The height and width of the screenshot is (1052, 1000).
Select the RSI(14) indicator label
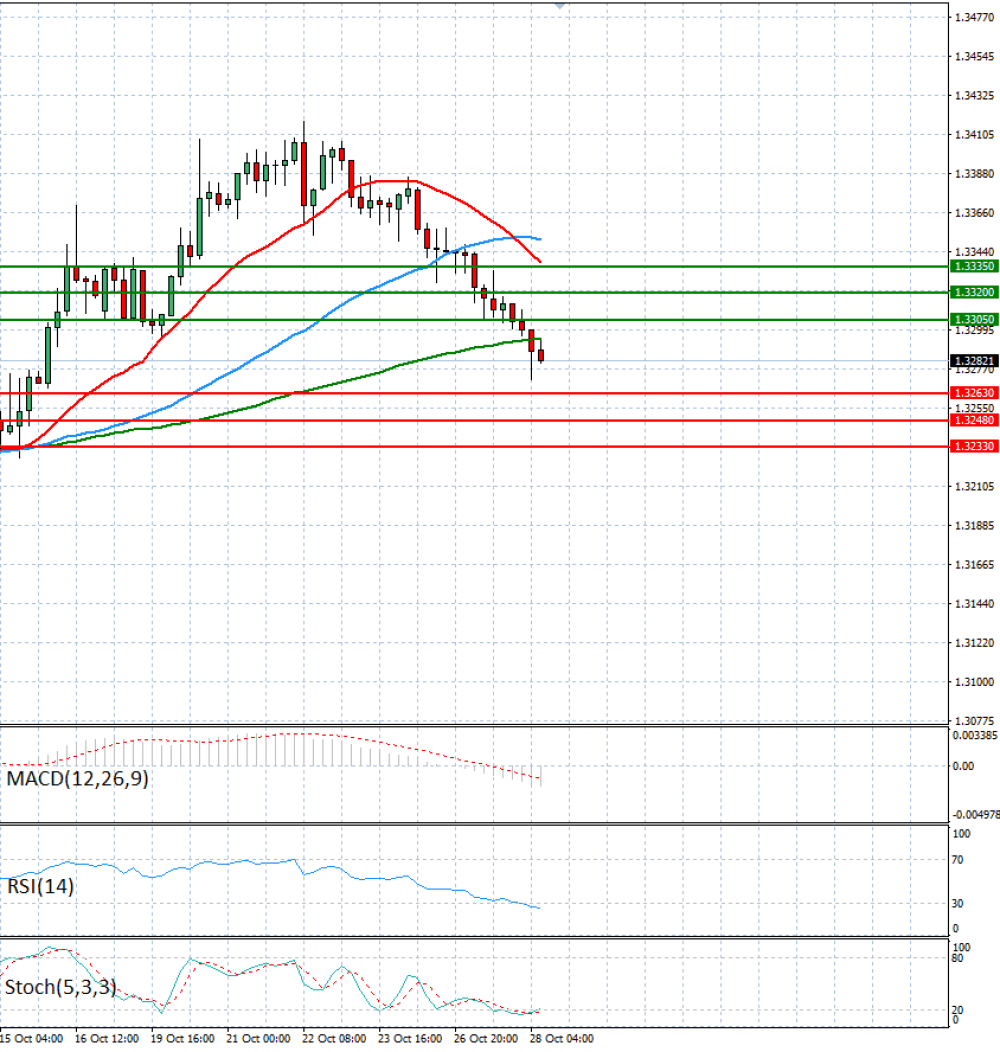[x=40, y=886]
